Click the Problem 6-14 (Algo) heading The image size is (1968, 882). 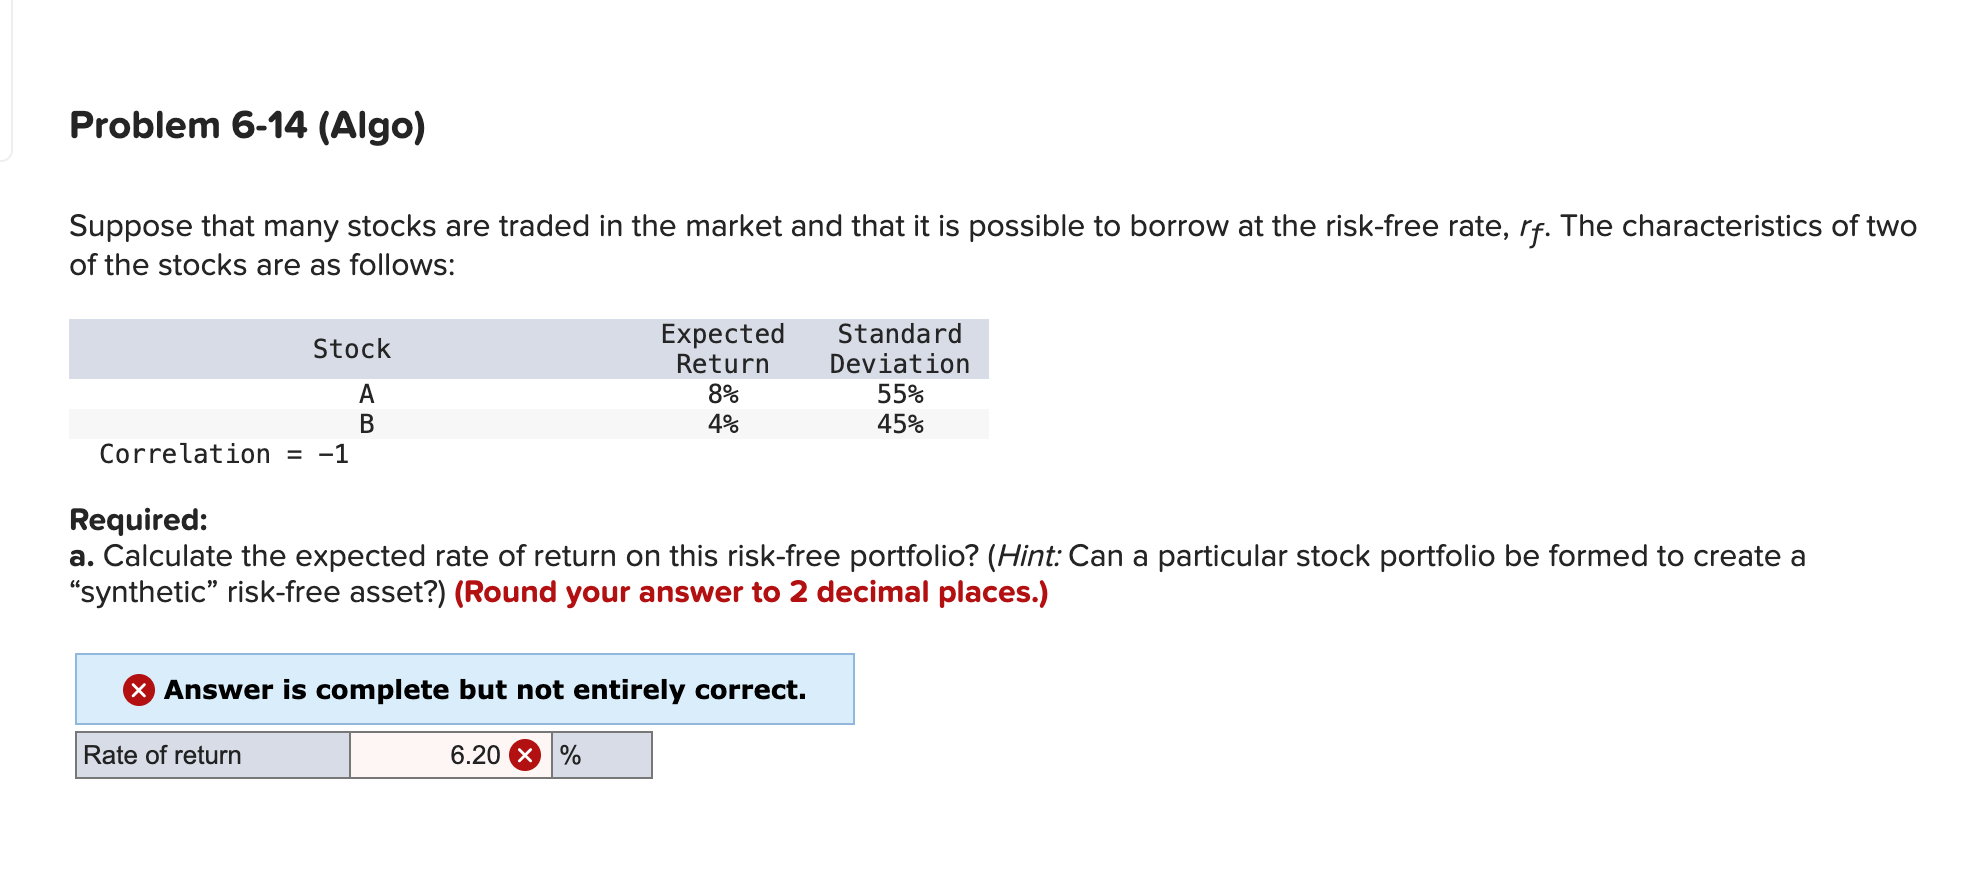246,125
